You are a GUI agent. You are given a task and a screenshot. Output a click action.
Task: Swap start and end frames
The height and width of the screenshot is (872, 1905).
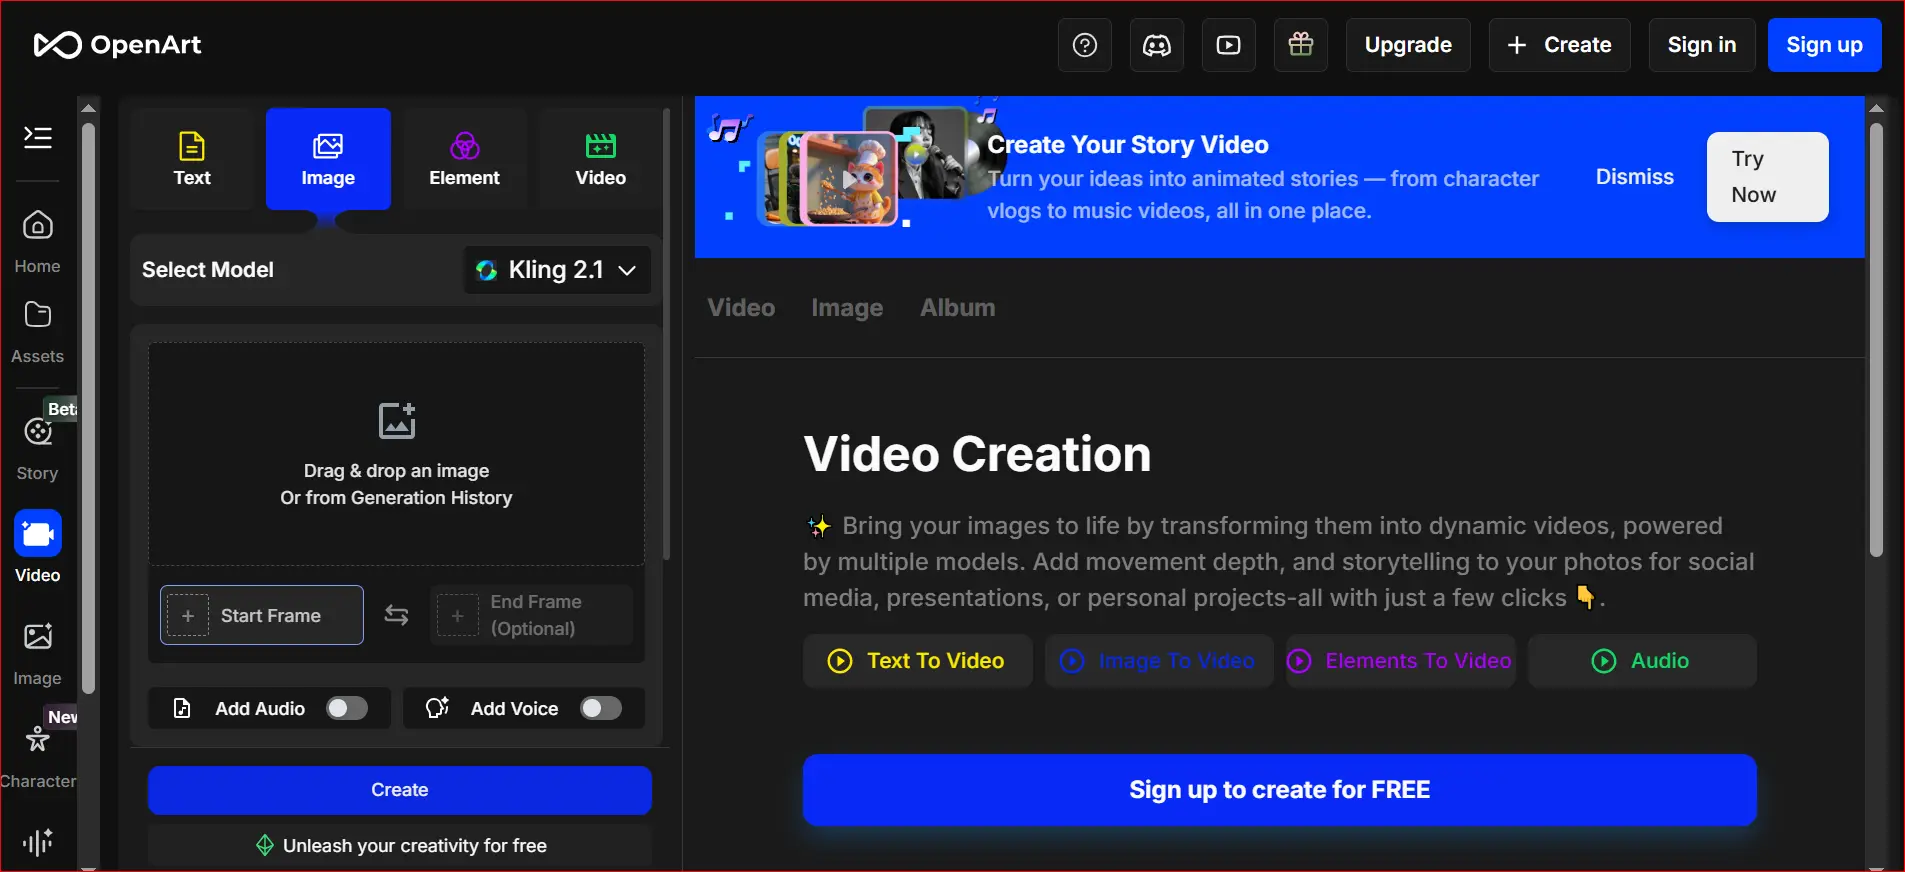point(397,615)
